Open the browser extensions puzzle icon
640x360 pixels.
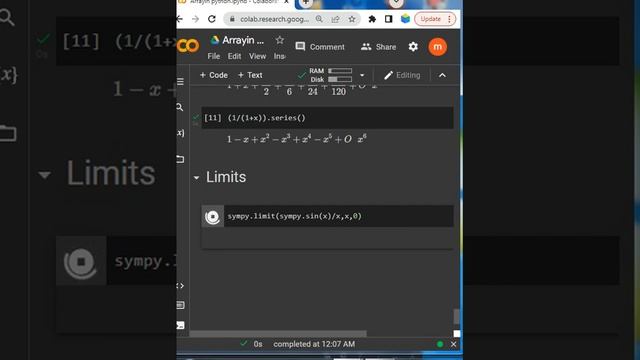[x=372, y=19]
